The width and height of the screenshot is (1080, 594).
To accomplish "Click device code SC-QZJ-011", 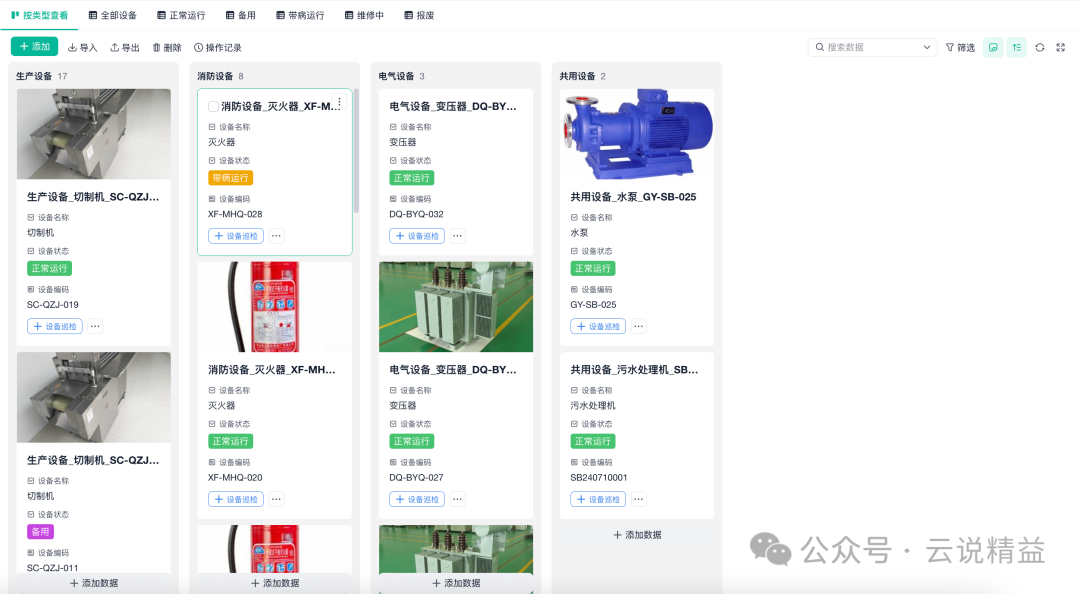I will 52,568.
